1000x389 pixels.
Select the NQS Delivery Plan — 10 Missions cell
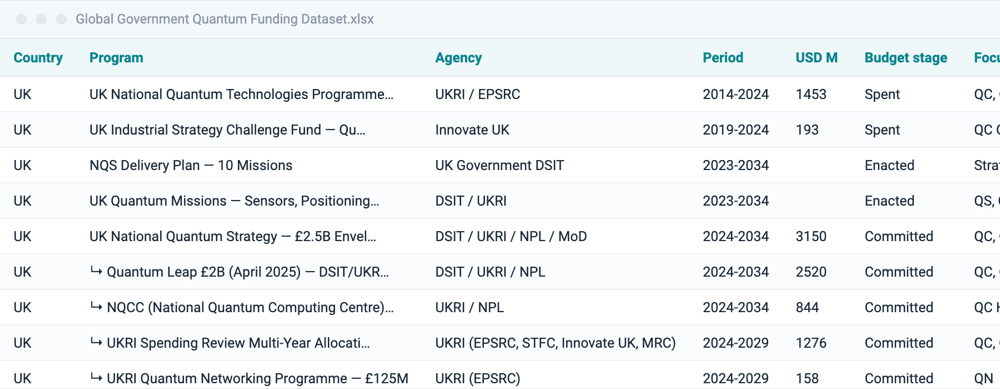tap(191, 166)
